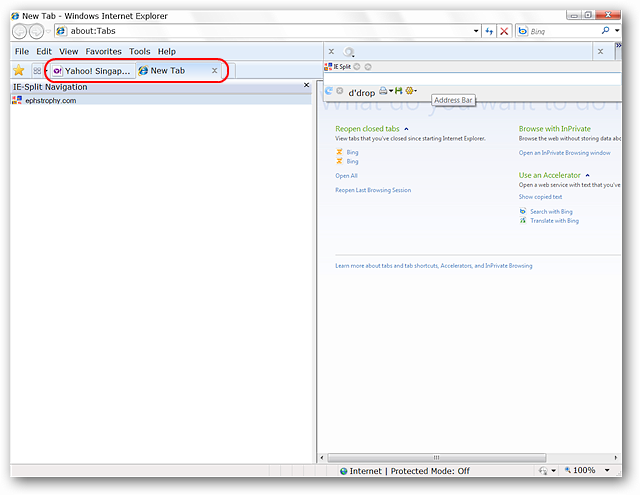The image size is (640, 495).
Task: Open the File menu
Action: click(22, 51)
